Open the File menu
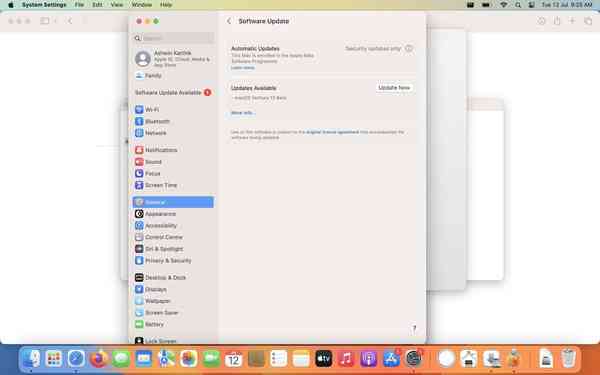600x375 pixels. (79, 5)
